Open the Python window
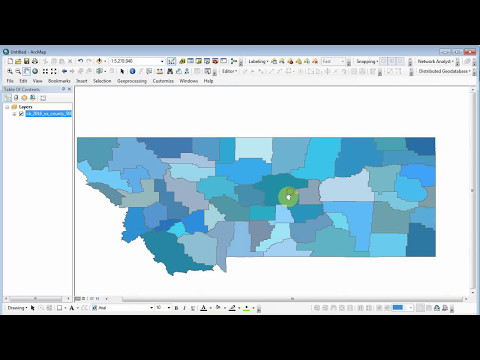Image resolution: width=480 pixels, height=360 pixels. click(x=223, y=61)
